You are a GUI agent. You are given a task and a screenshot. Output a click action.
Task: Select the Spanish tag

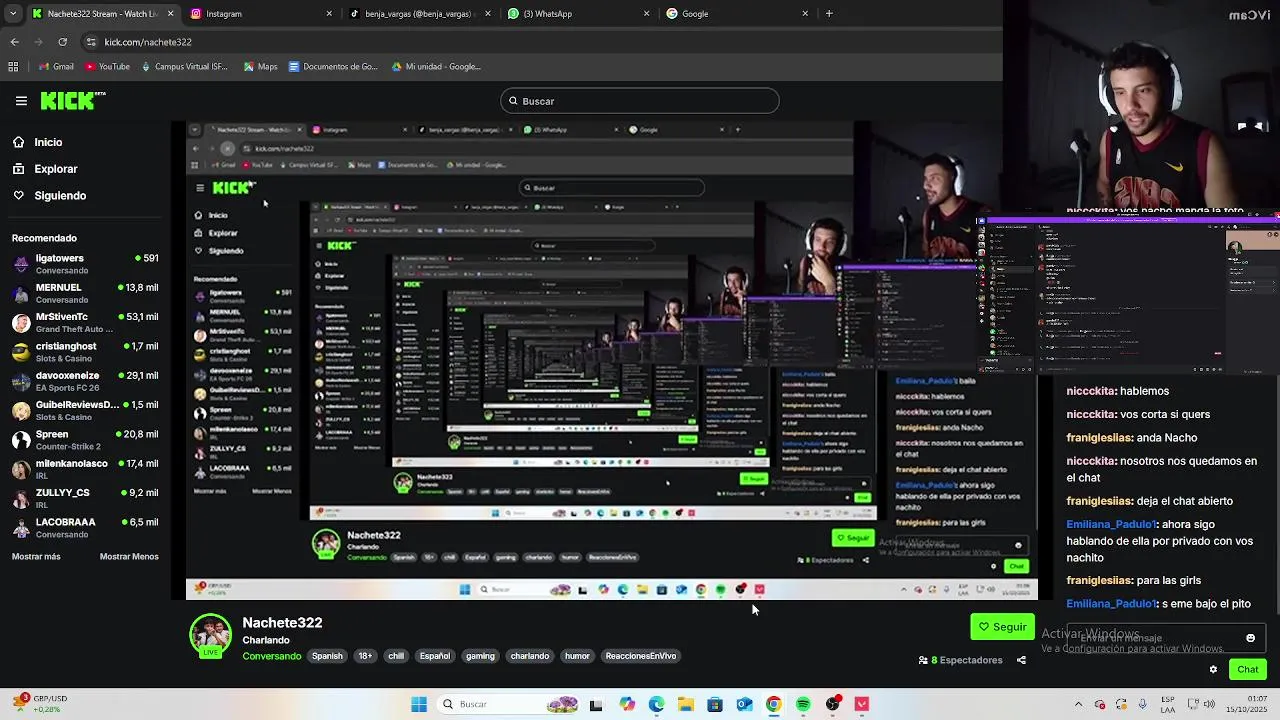coord(327,656)
